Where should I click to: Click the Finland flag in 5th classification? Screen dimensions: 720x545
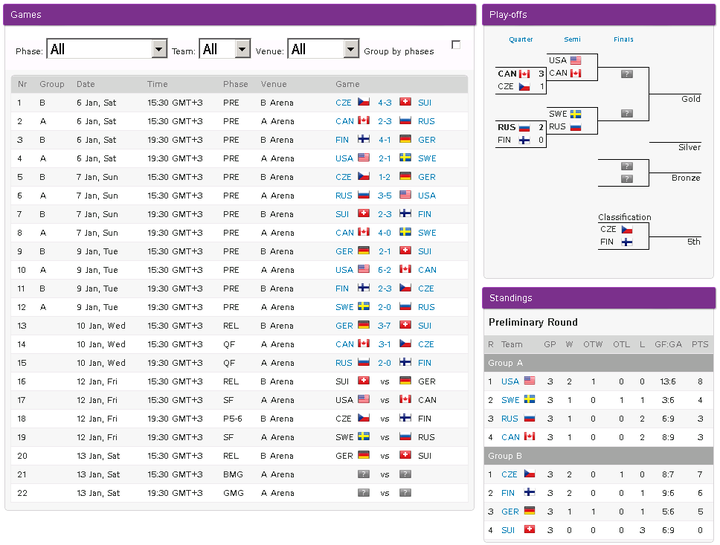pos(627,242)
